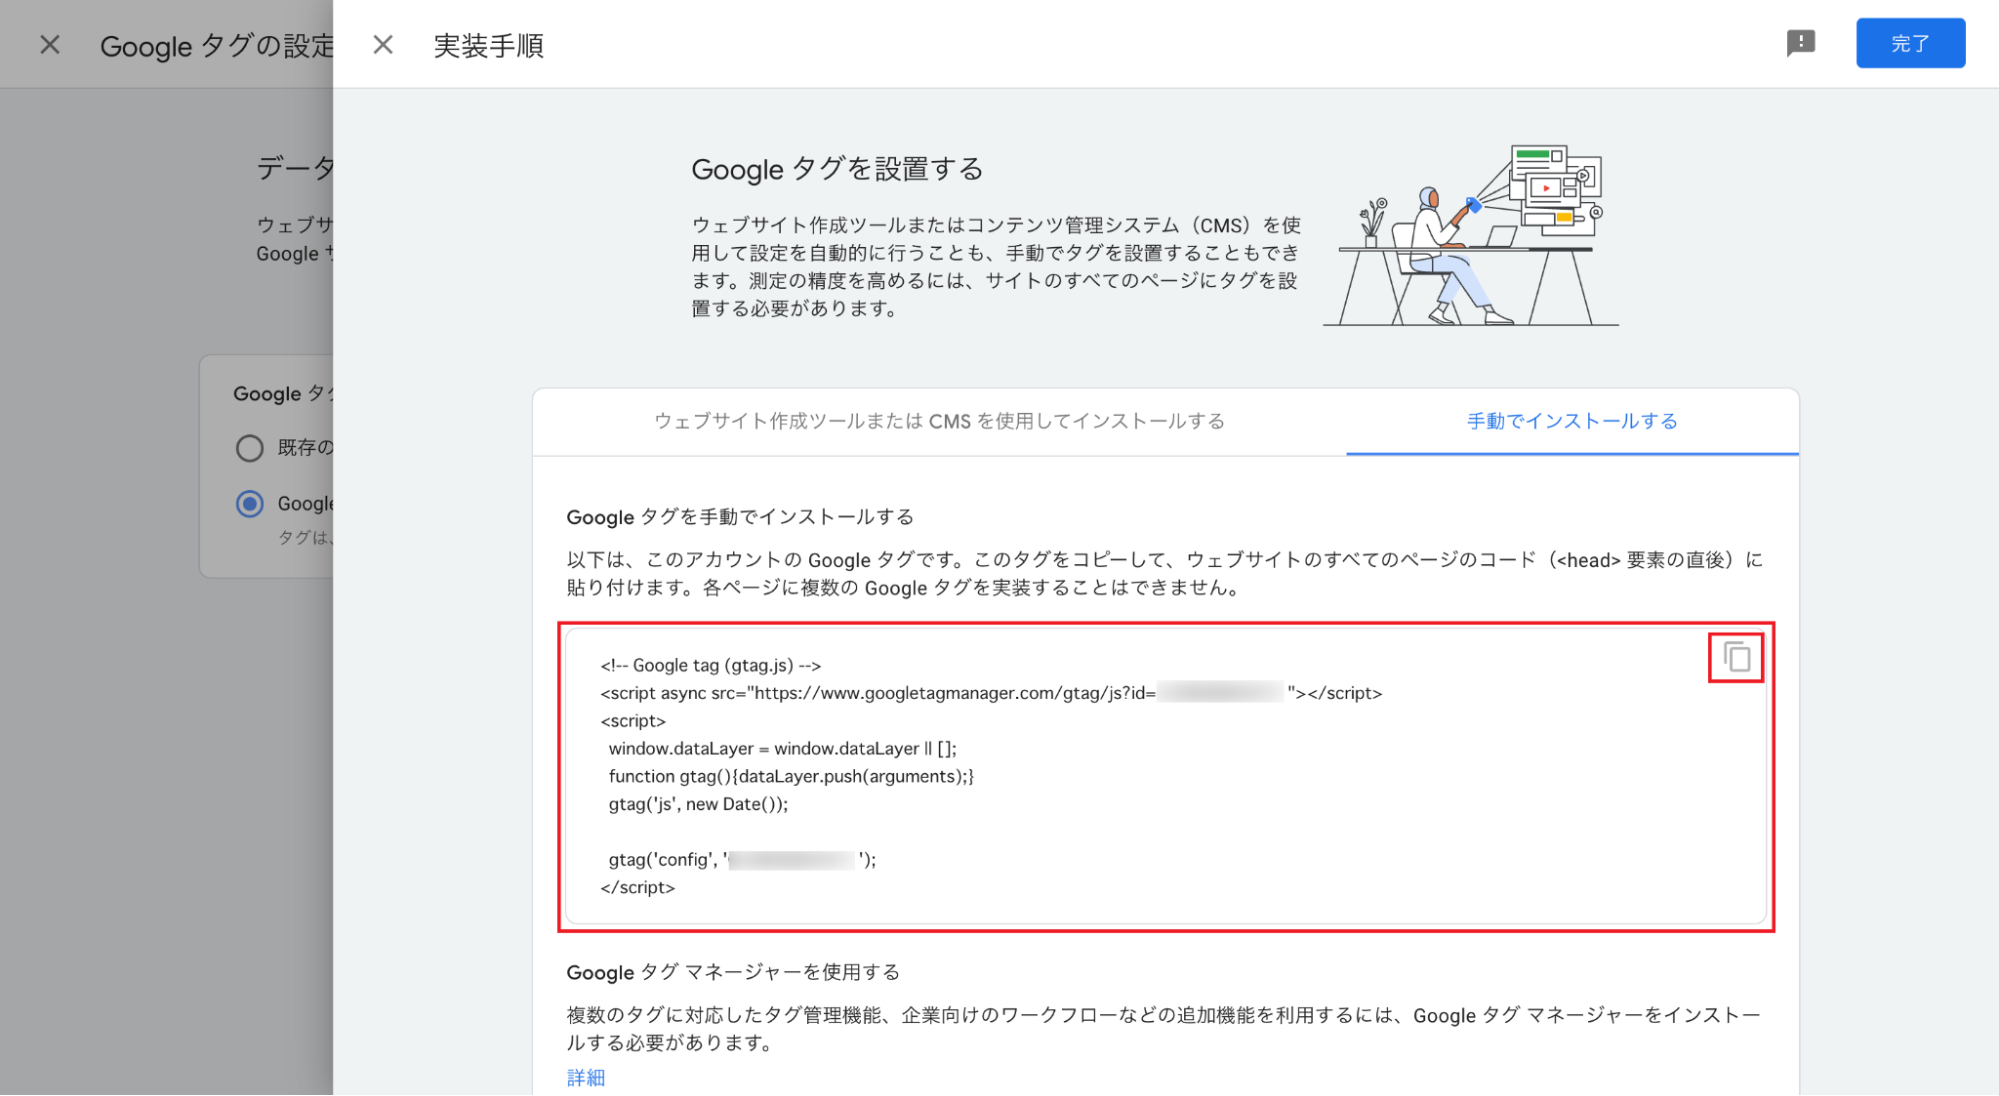Click the Google タグ マネージャーを使用する heading
The width and height of the screenshot is (1999, 1096).
733,972
